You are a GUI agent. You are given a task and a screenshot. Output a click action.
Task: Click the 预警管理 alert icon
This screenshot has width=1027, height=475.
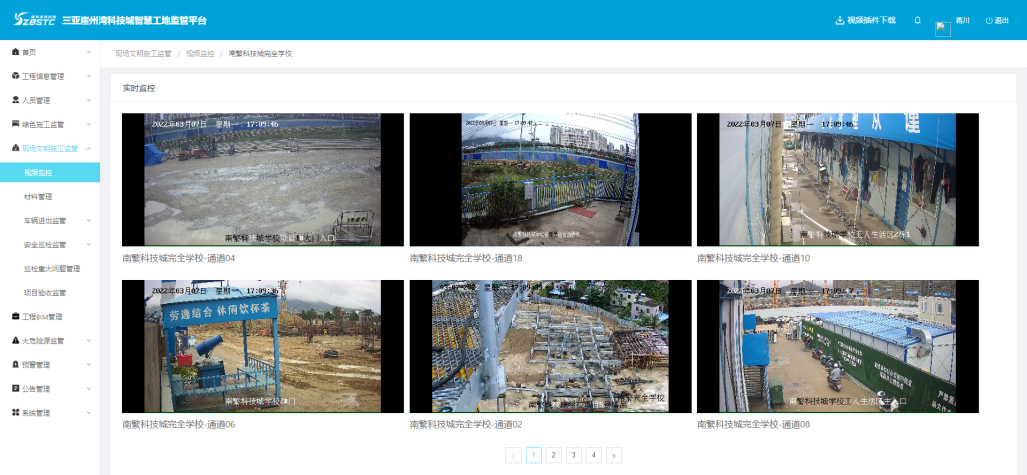click(x=15, y=365)
